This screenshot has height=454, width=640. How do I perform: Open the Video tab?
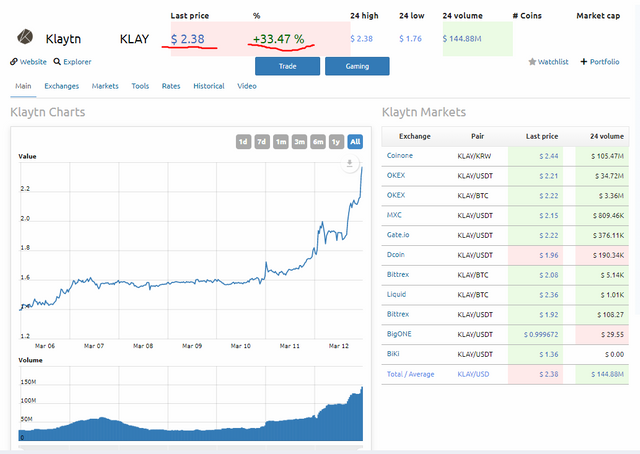(247, 86)
